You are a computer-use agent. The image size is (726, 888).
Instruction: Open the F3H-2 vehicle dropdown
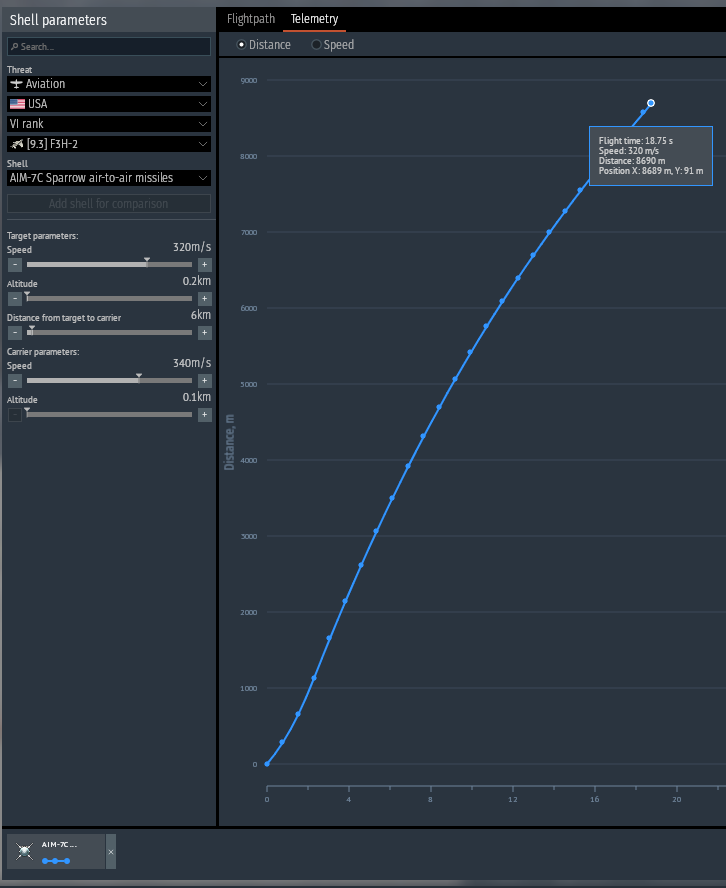[x=109, y=144]
